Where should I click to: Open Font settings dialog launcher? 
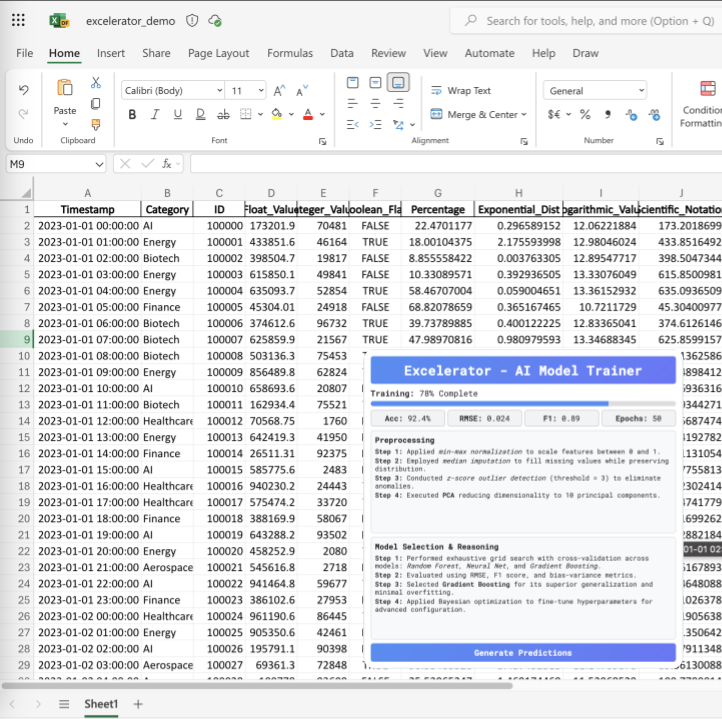(323, 141)
